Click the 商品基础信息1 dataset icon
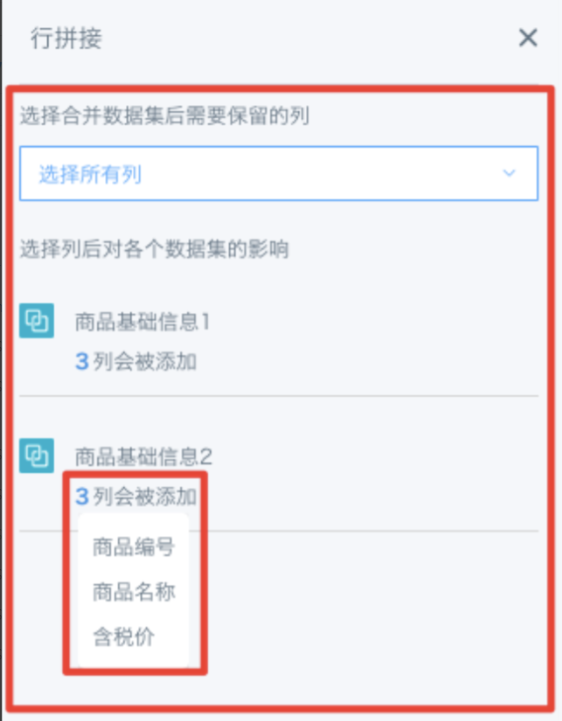Image resolution: width=562 pixels, height=721 pixels. pyautogui.click(x=37, y=320)
